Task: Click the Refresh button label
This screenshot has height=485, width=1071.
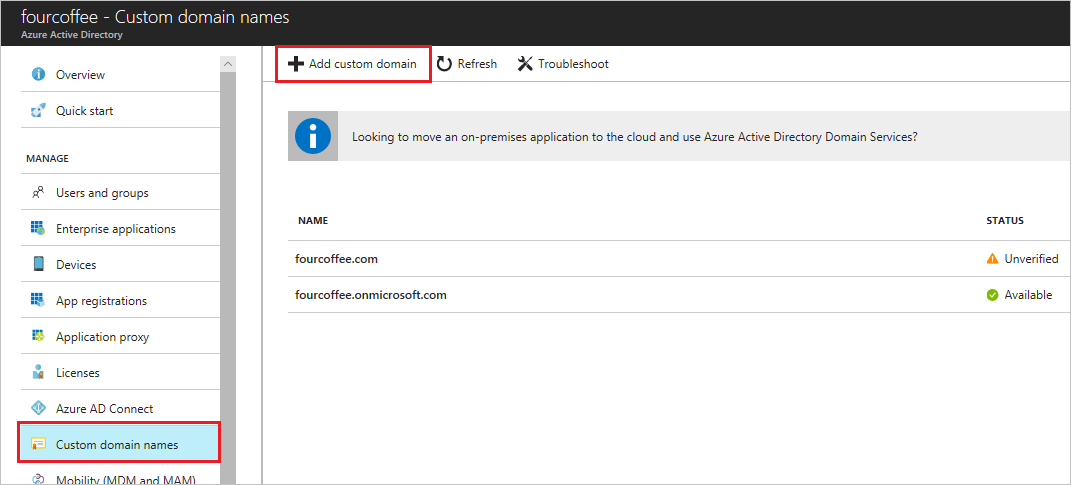Action: (x=477, y=64)
